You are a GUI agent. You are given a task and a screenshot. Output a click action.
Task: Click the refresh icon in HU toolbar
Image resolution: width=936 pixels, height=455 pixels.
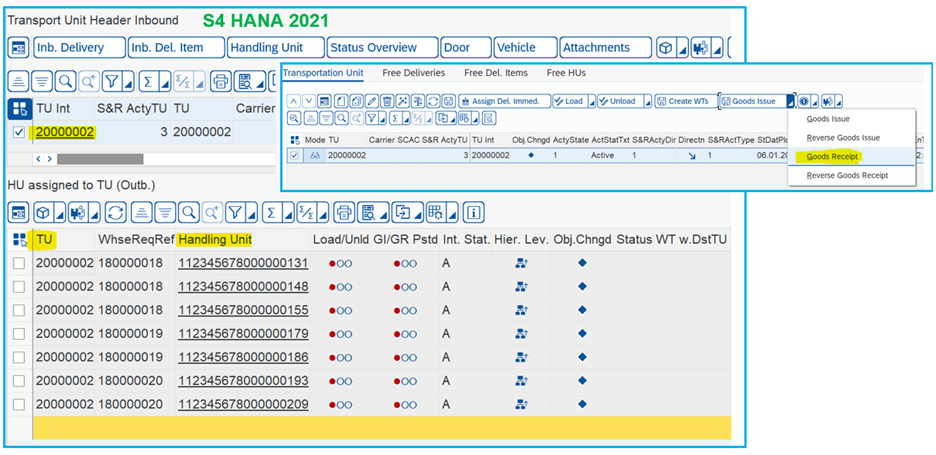[116, 212]
